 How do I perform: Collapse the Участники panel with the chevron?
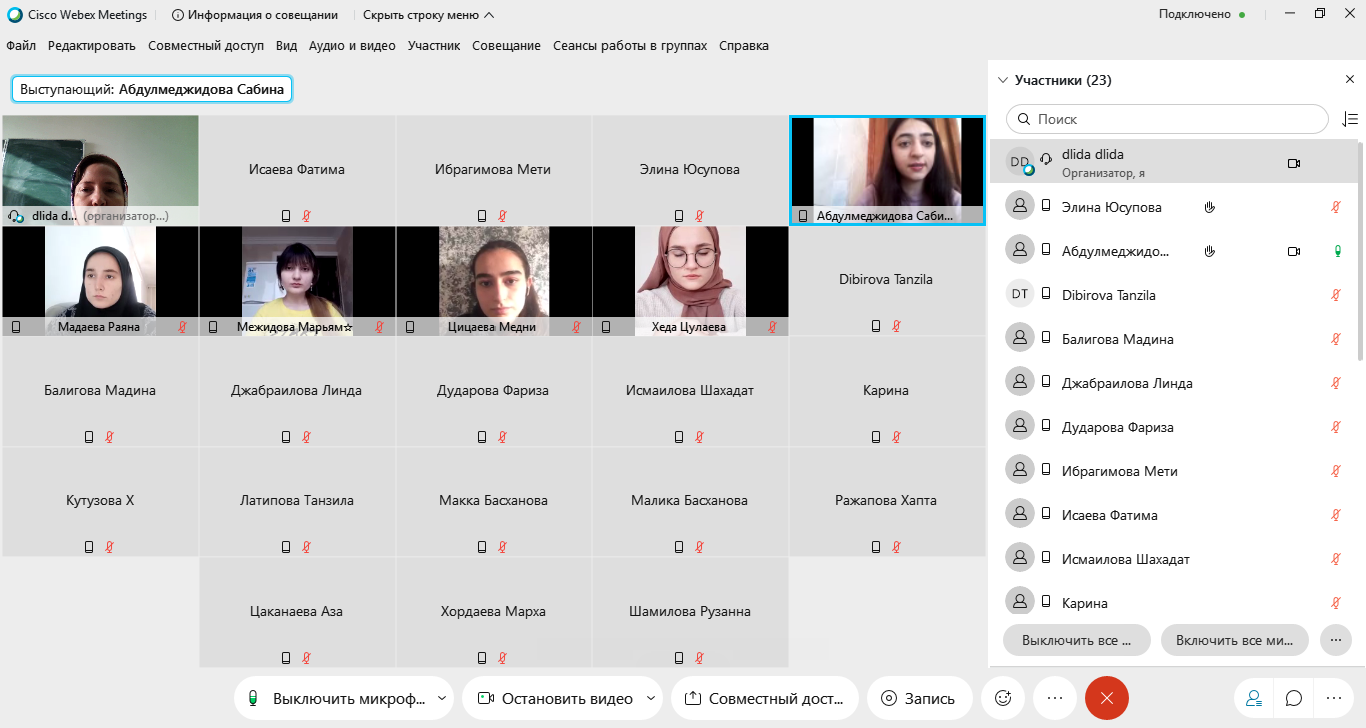click(1003, 80)
